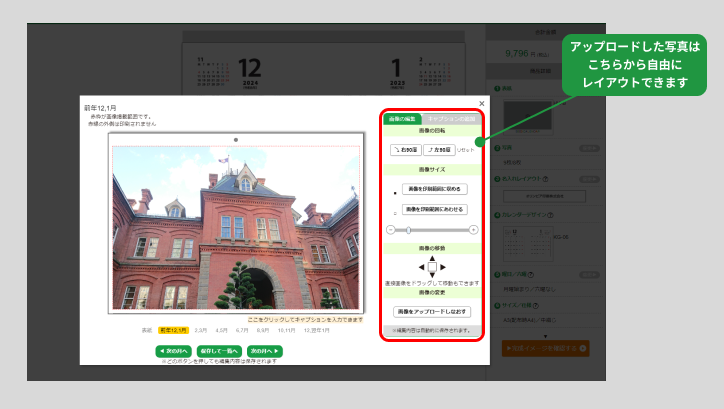Reset the image rotation
Viewport: 724px width, 409px height.
tap(466, 149)
